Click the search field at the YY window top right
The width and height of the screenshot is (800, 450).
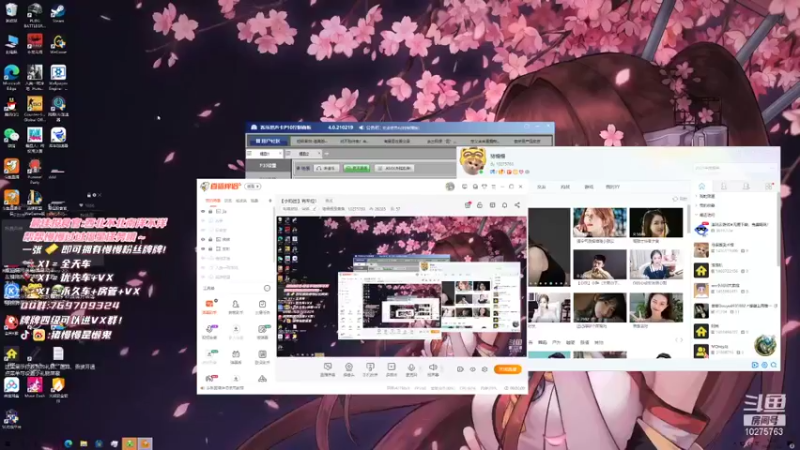[734, 167]
